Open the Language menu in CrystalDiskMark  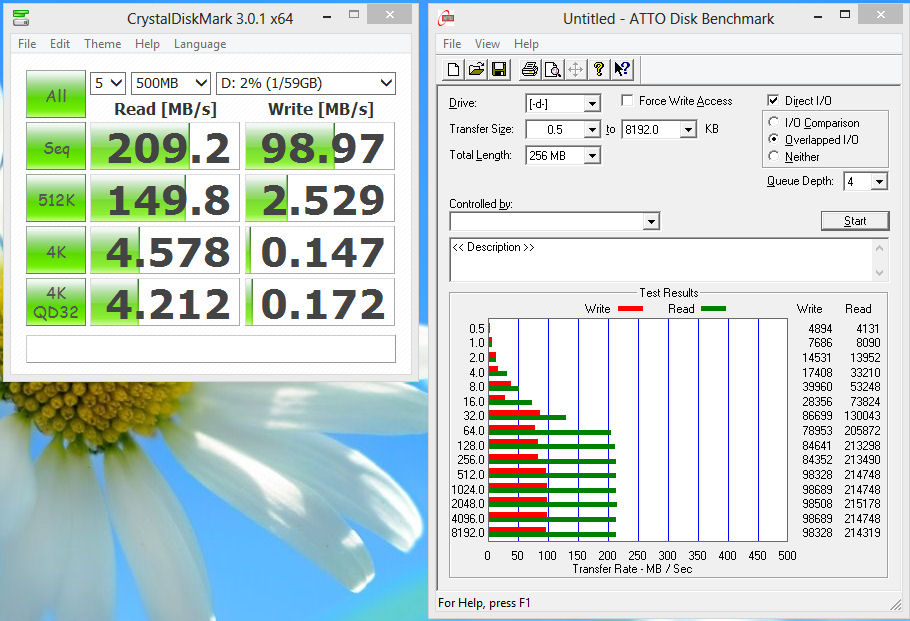(x=200, y=44)
